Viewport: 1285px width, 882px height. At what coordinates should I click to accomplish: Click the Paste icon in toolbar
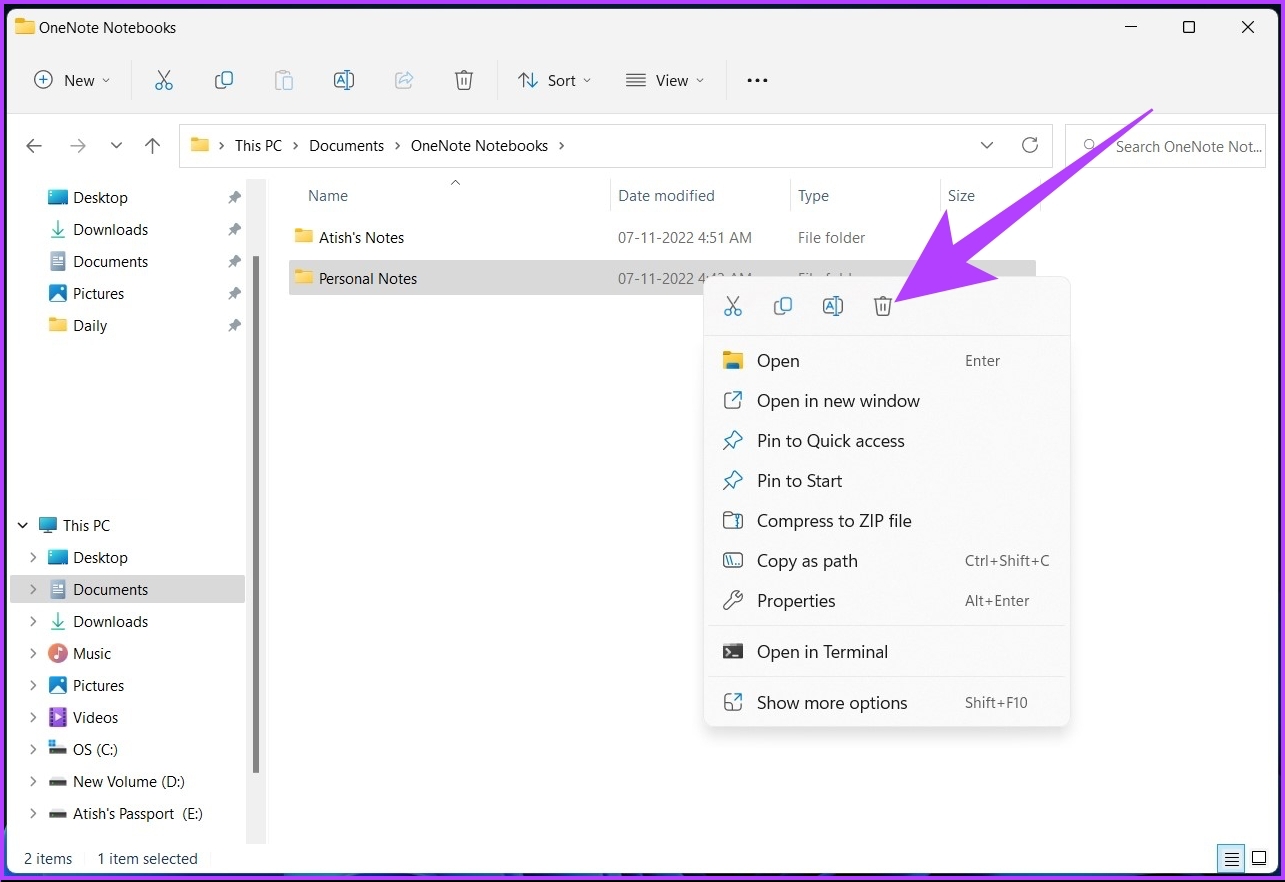284,80
